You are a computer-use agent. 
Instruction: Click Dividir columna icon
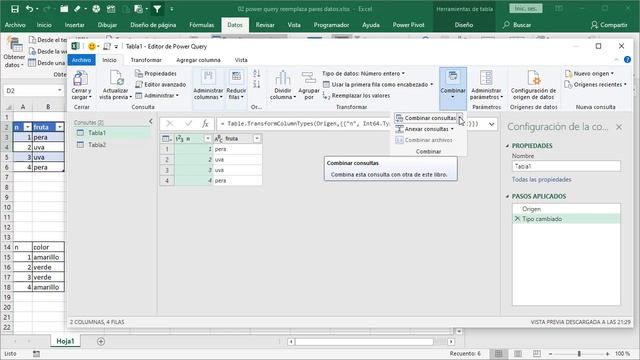[282, 78]
